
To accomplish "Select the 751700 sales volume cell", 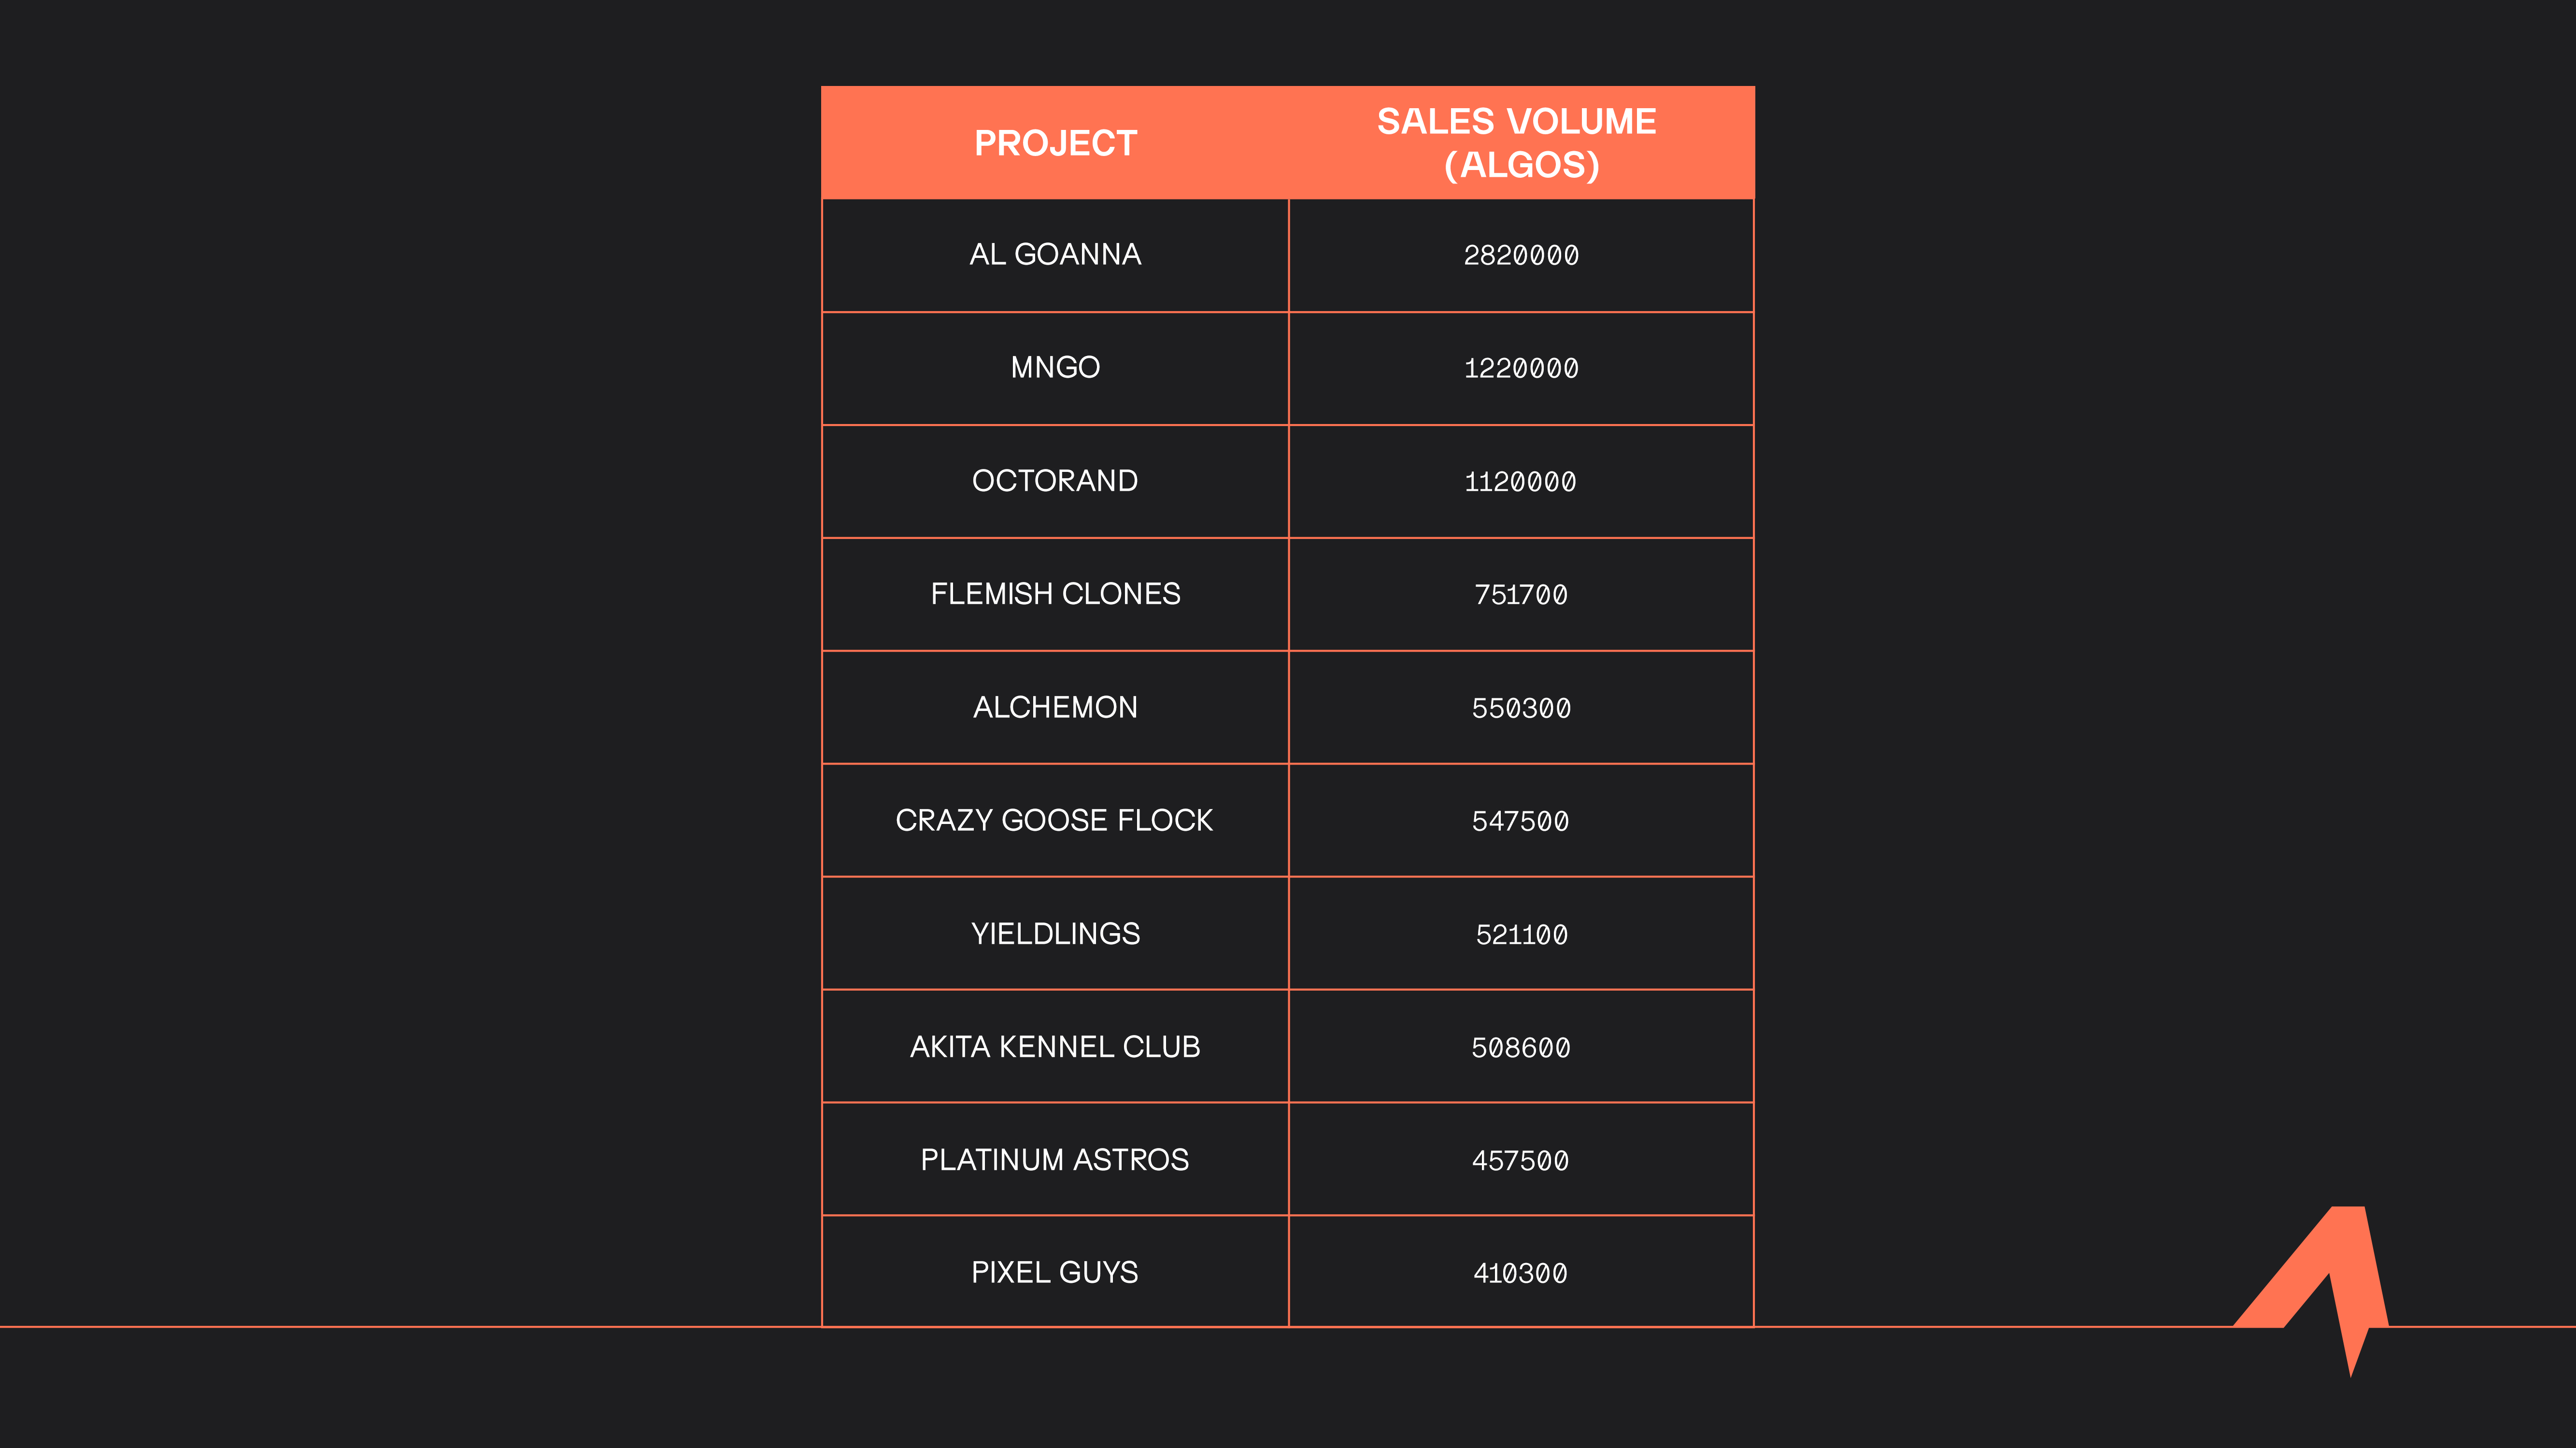I will pos(1521,595).
